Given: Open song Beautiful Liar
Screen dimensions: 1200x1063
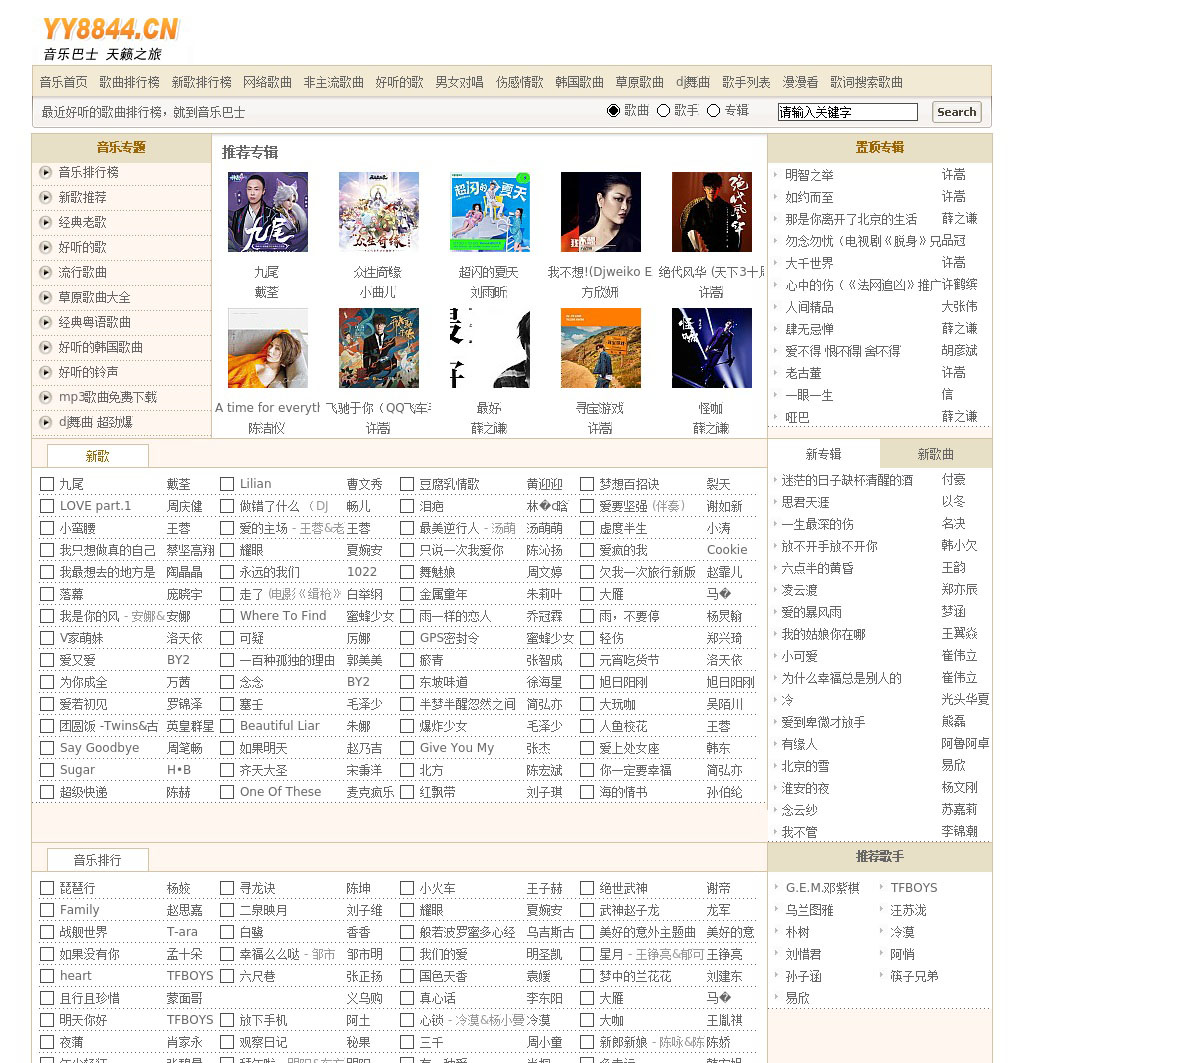Looking at the screenshot, I should coord(280,726).
